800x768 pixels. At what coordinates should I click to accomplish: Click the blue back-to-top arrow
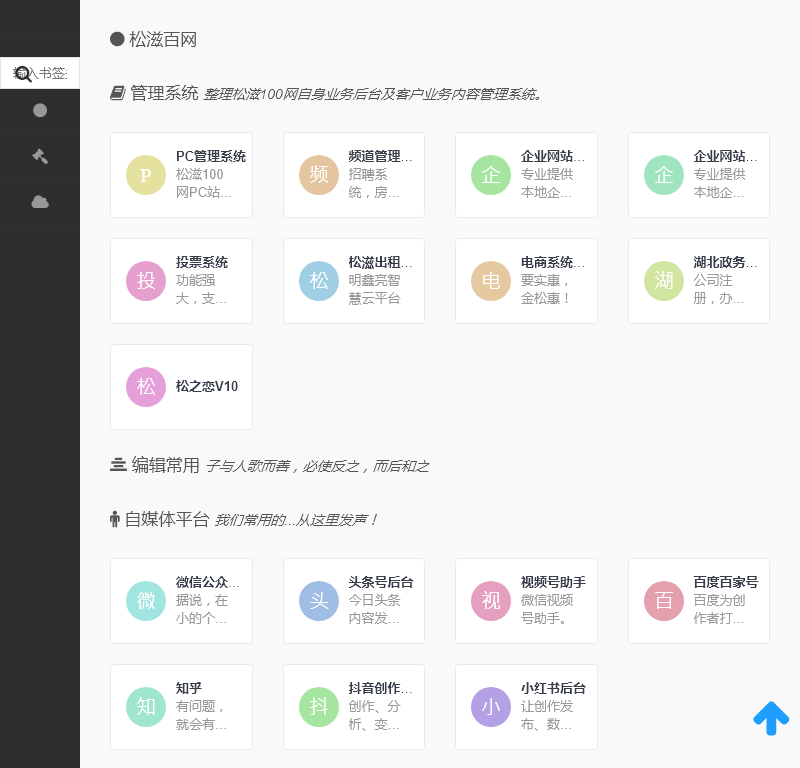771,718
